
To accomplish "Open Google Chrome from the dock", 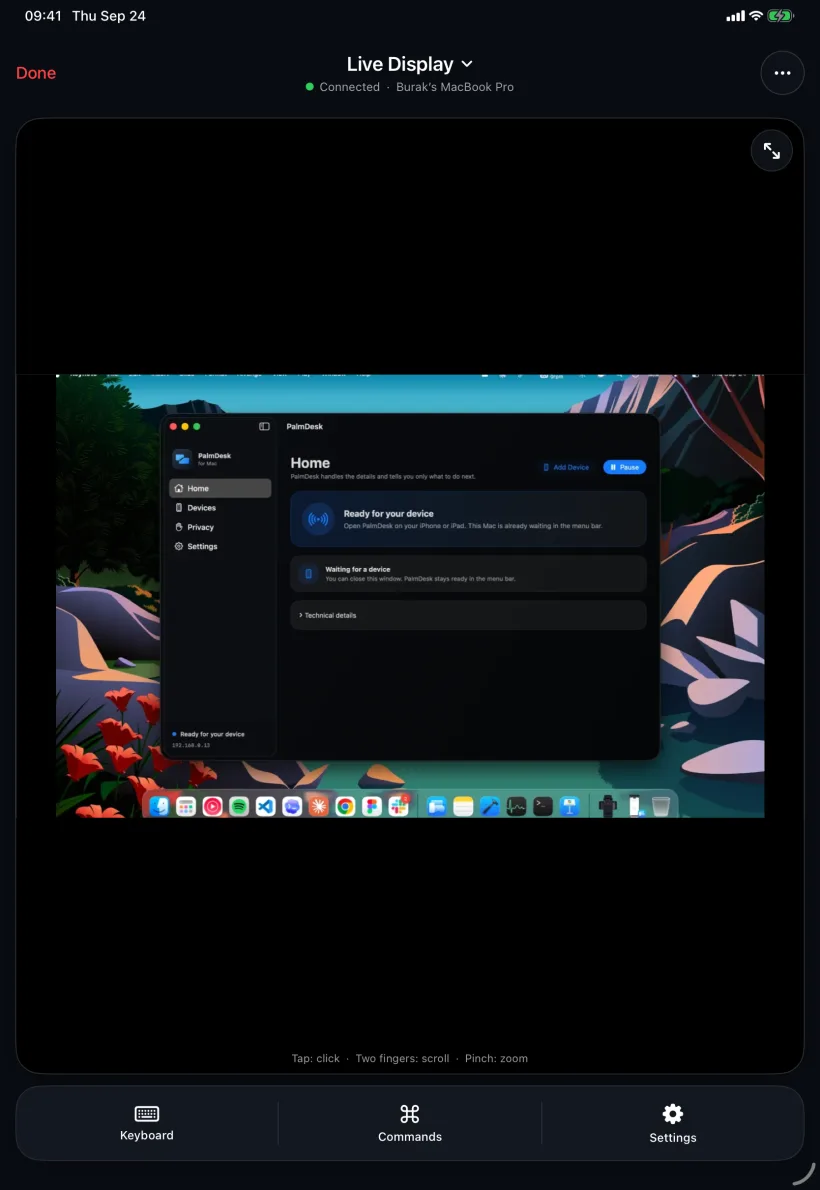I will (x=345, y=806).
